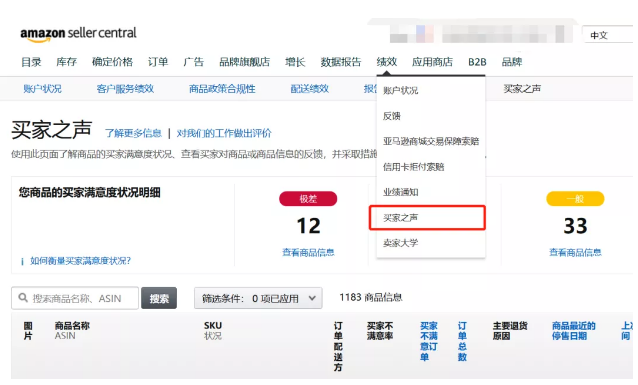Switch to the 配送绩效 sub-tab
638x385 pixels.
310,89
